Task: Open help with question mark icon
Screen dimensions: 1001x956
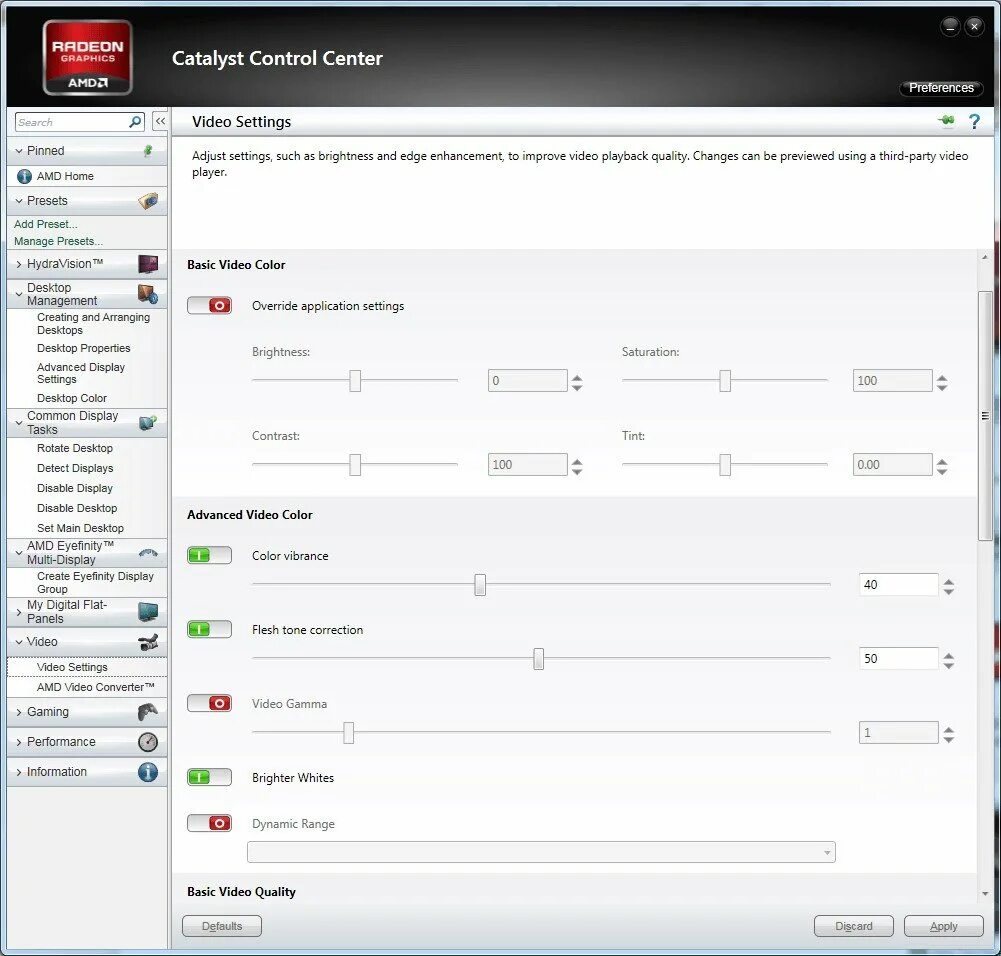Action: [974, 121]
